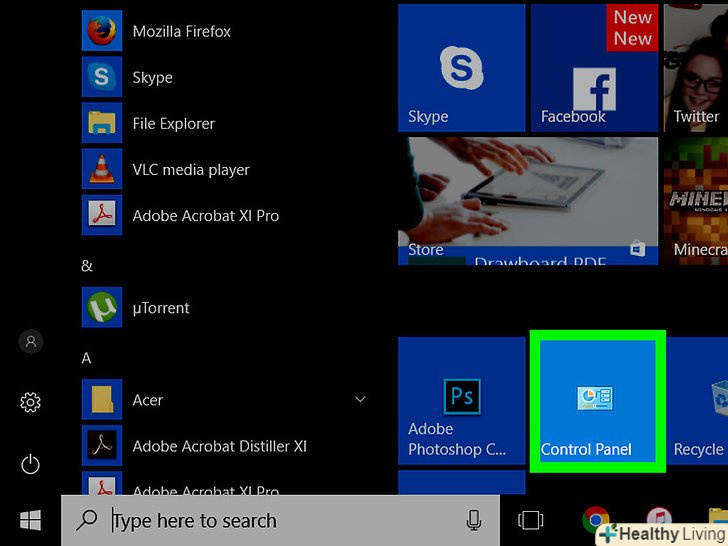This screenshot has height=546, width=728.
Task: Jump to the & letter section header
Action: coord(87,266)
